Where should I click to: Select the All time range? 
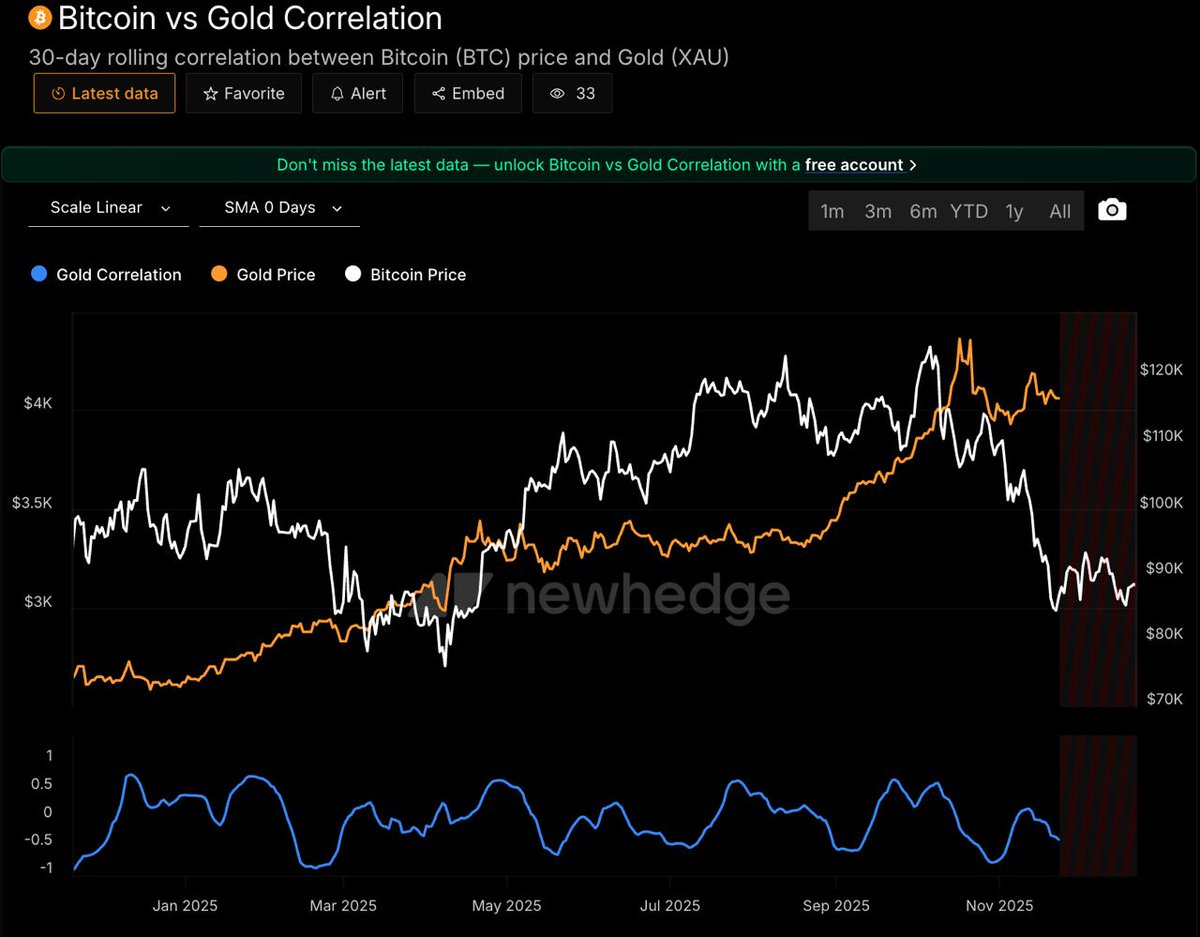point(1060,211)
